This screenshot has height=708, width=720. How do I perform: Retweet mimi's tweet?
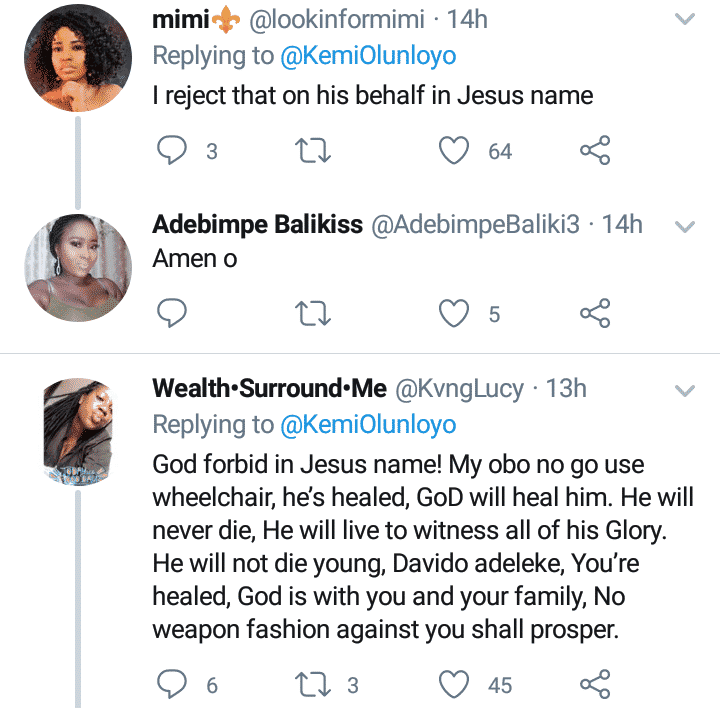click(315, 151)
